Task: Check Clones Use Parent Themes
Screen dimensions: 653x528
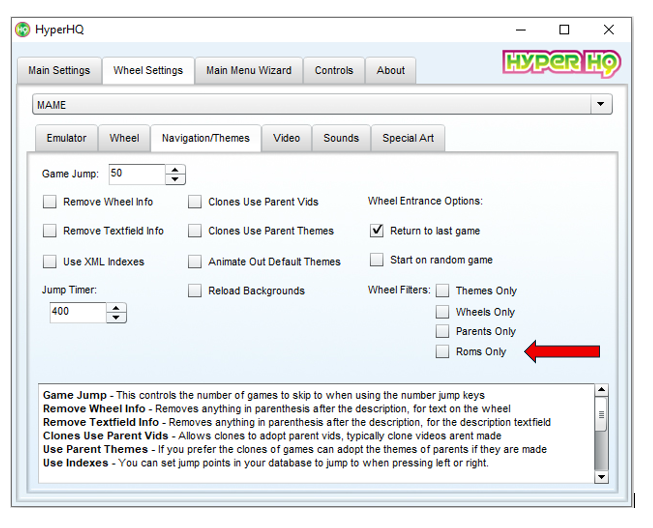Action: tap(194, 231)
